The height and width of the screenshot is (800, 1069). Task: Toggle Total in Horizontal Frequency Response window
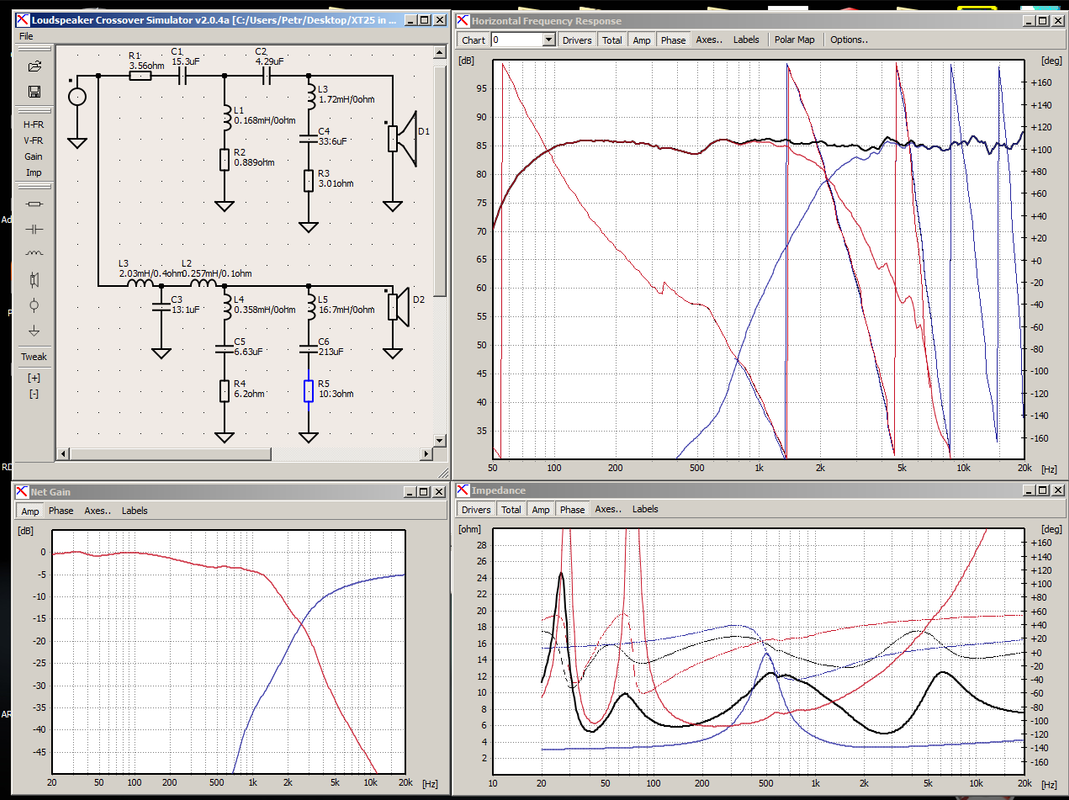pyautogui.click(x=612, y=40)
